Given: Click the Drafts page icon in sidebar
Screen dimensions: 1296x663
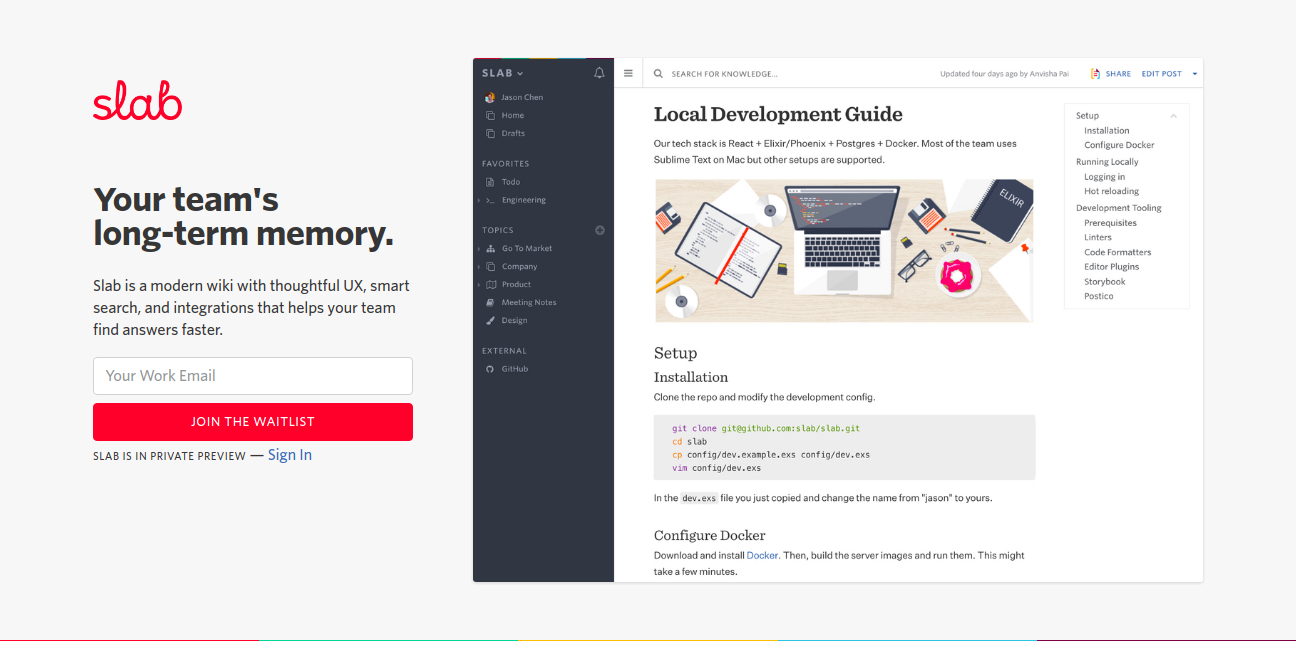Looking at the screenshot, I should click(490, 133).
